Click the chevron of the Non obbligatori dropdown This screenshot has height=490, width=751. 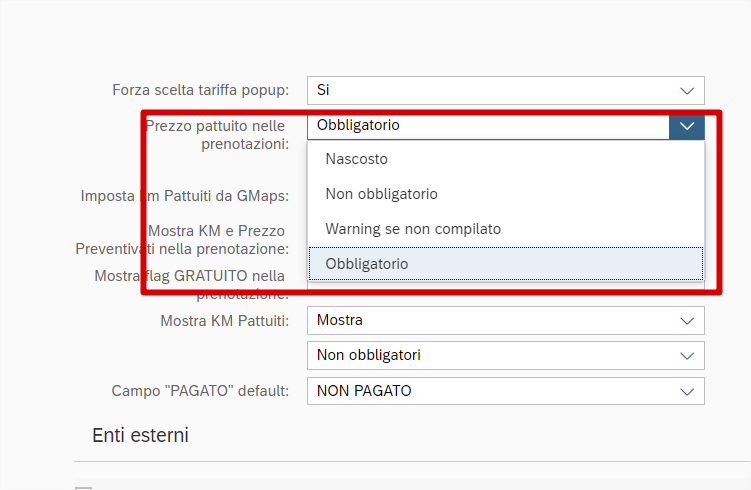[x=687, y=356]
